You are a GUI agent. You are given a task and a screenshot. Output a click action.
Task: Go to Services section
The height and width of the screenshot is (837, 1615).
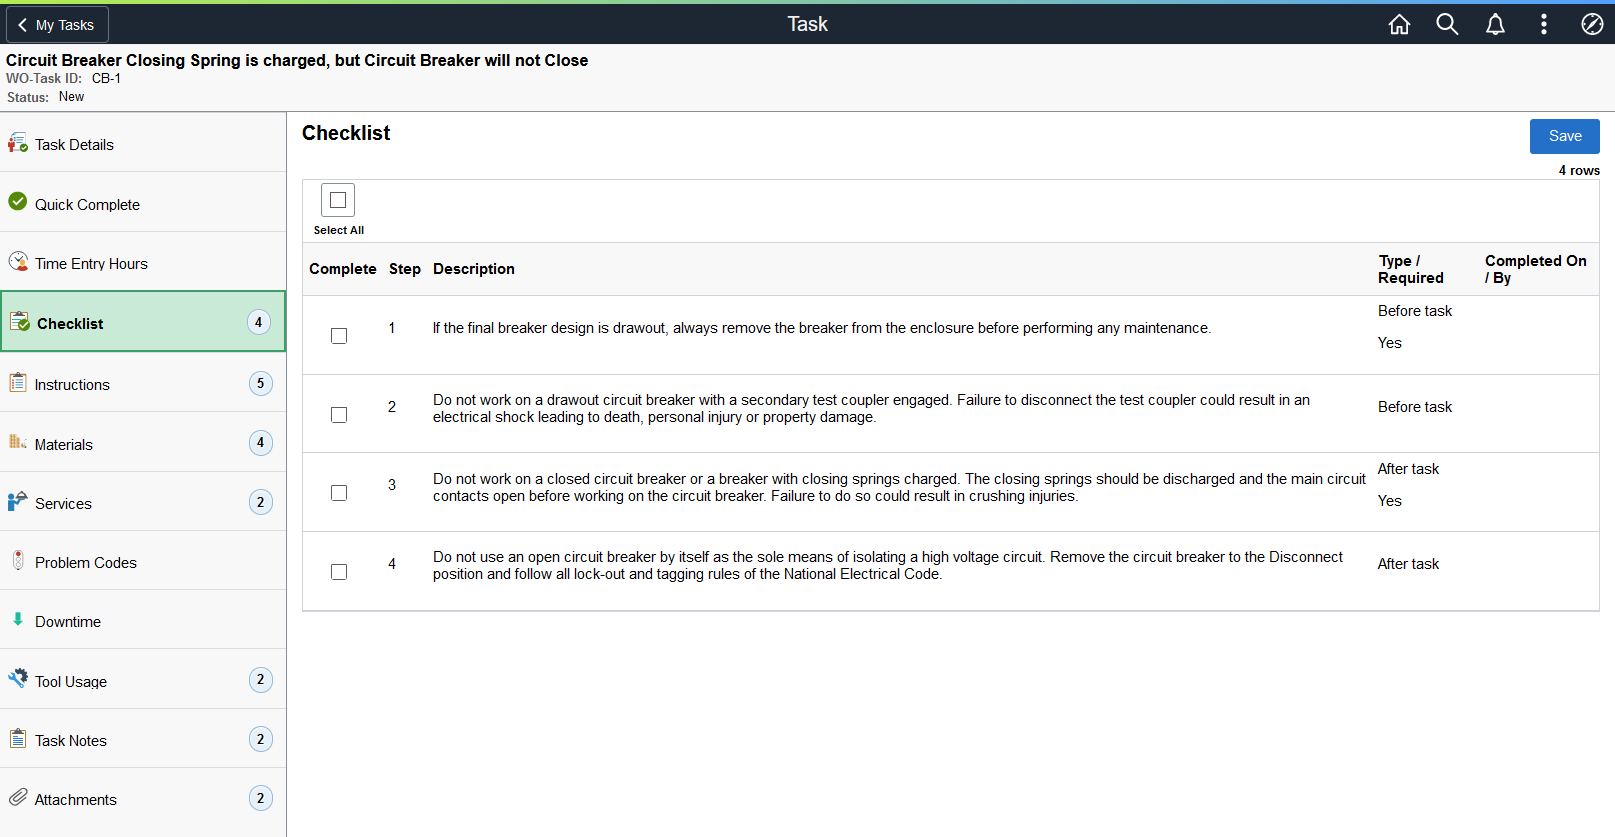pyautogui.click(x=143, y=502)
